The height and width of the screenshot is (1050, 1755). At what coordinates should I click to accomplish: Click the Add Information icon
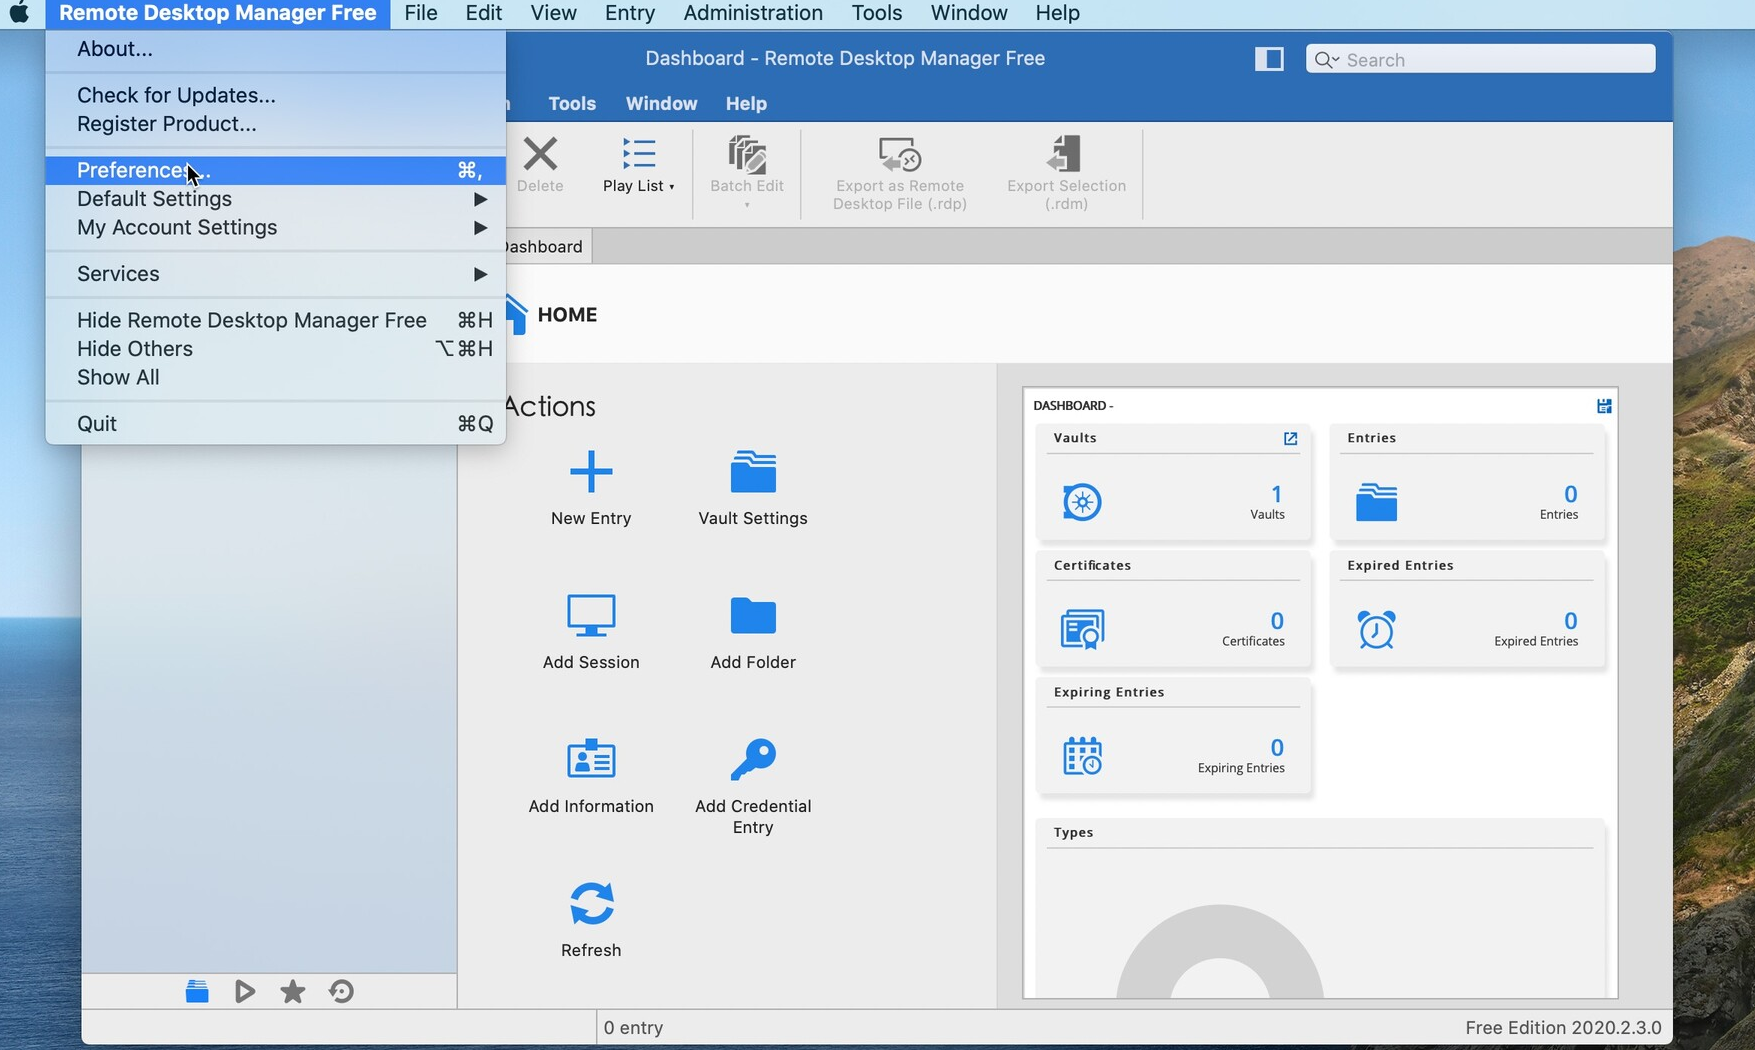point(591,759)
